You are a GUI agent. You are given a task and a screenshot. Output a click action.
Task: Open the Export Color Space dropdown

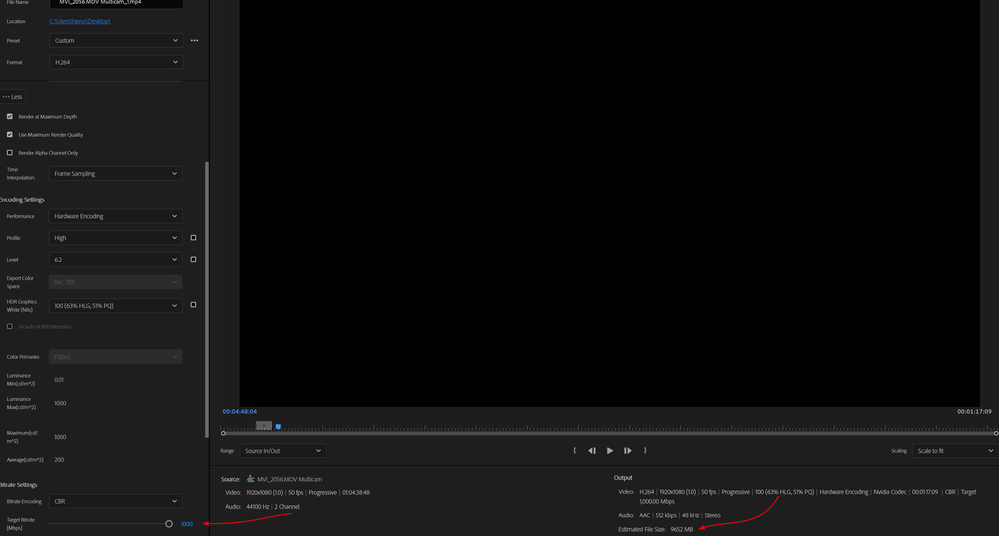tap(115, 282)
